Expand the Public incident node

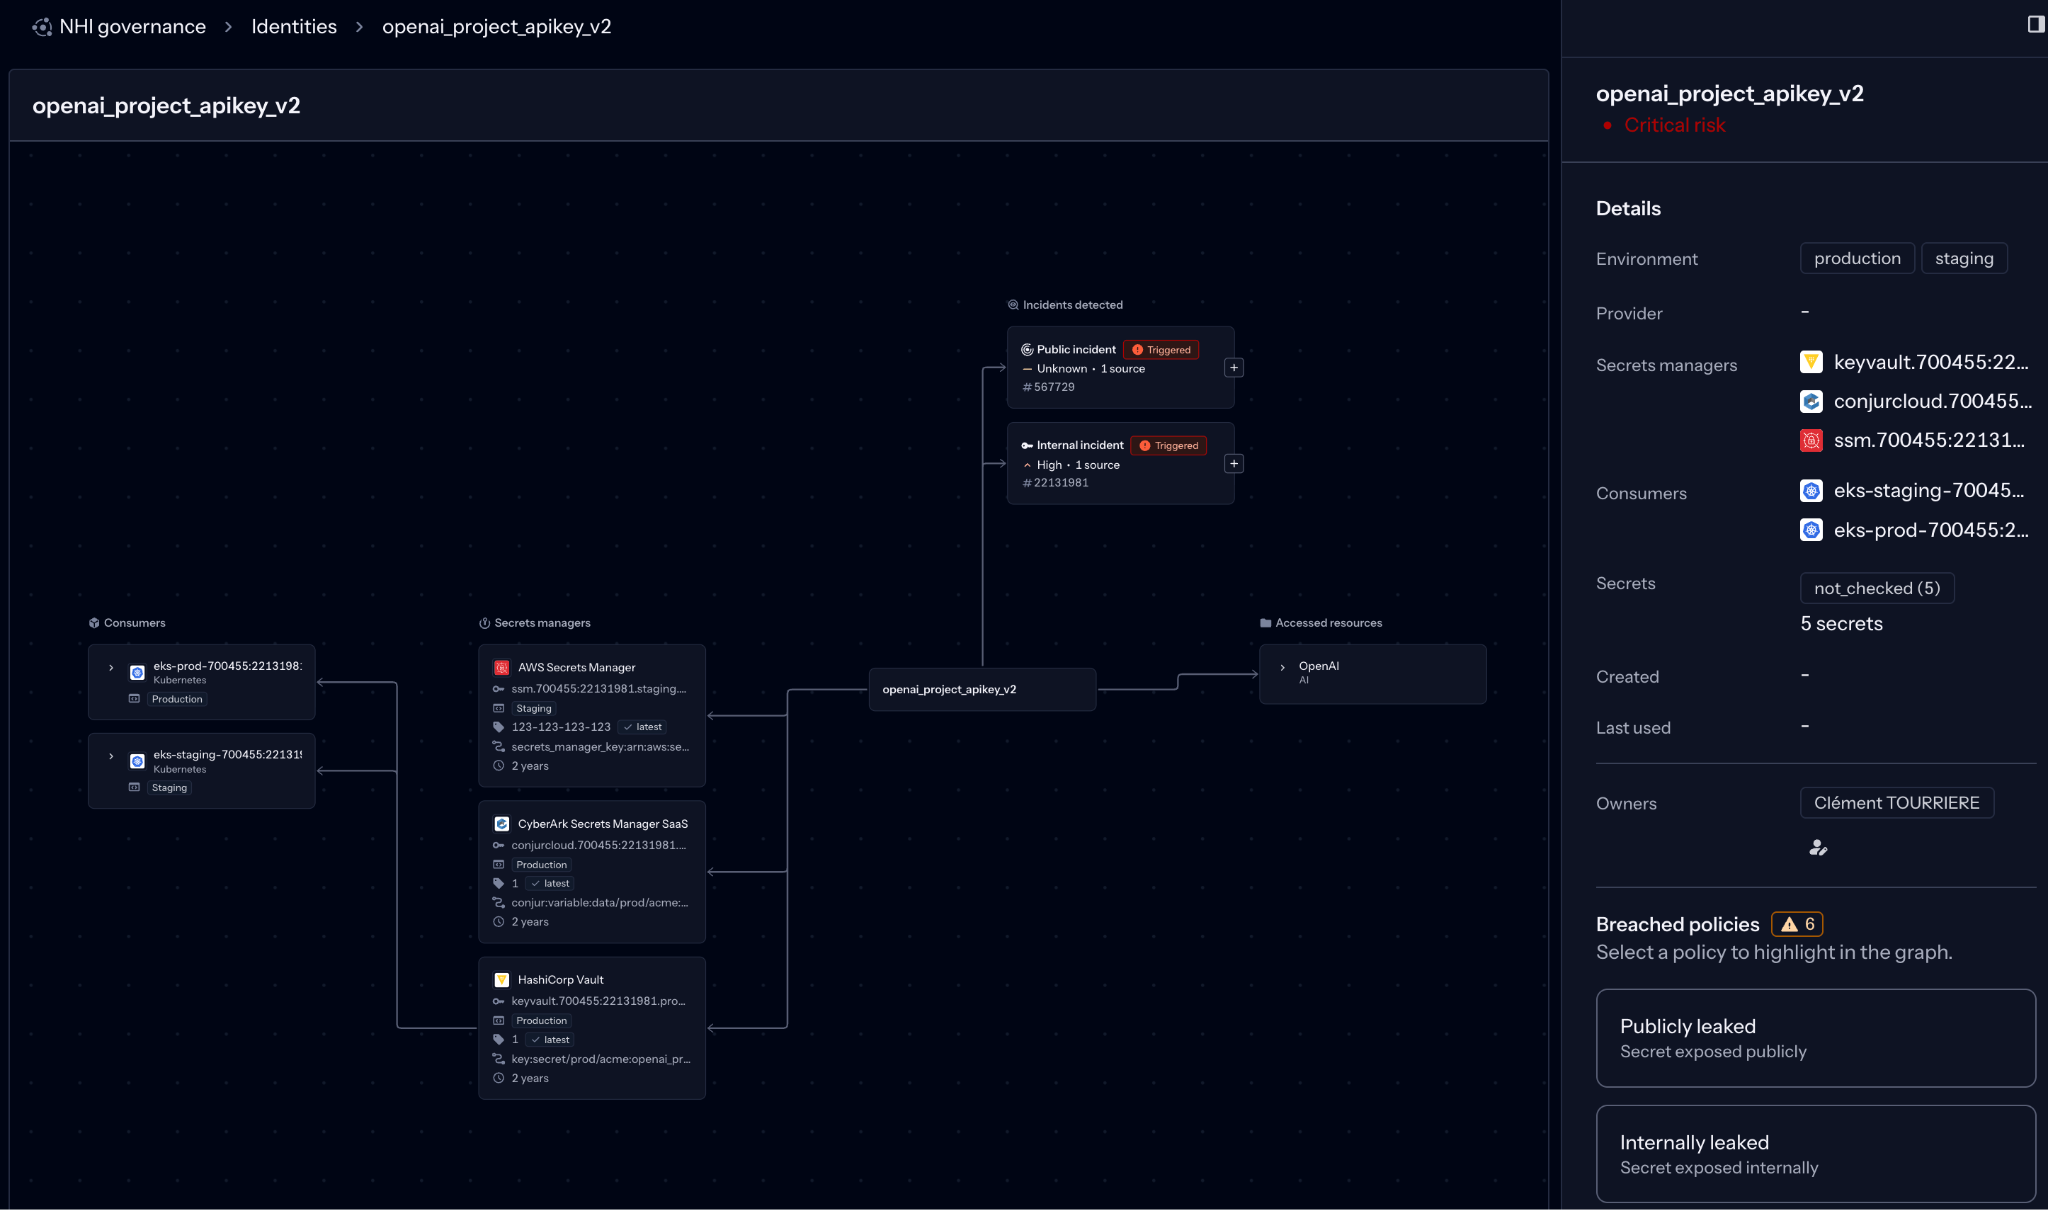pos(1234,368)
